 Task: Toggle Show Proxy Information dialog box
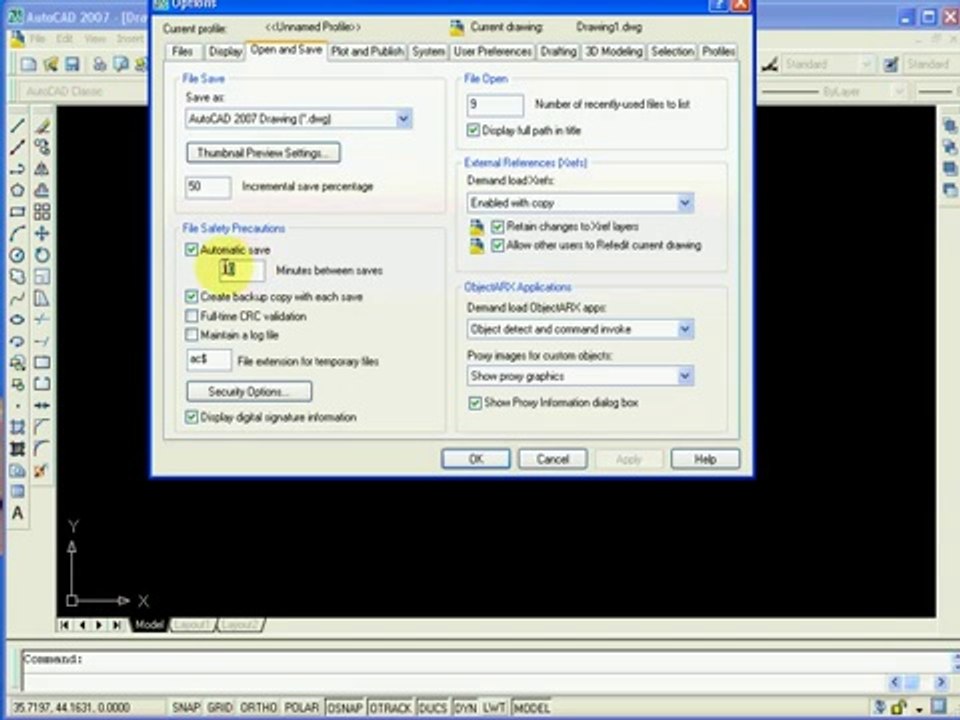pyautogui.click(x=475, y=403)
